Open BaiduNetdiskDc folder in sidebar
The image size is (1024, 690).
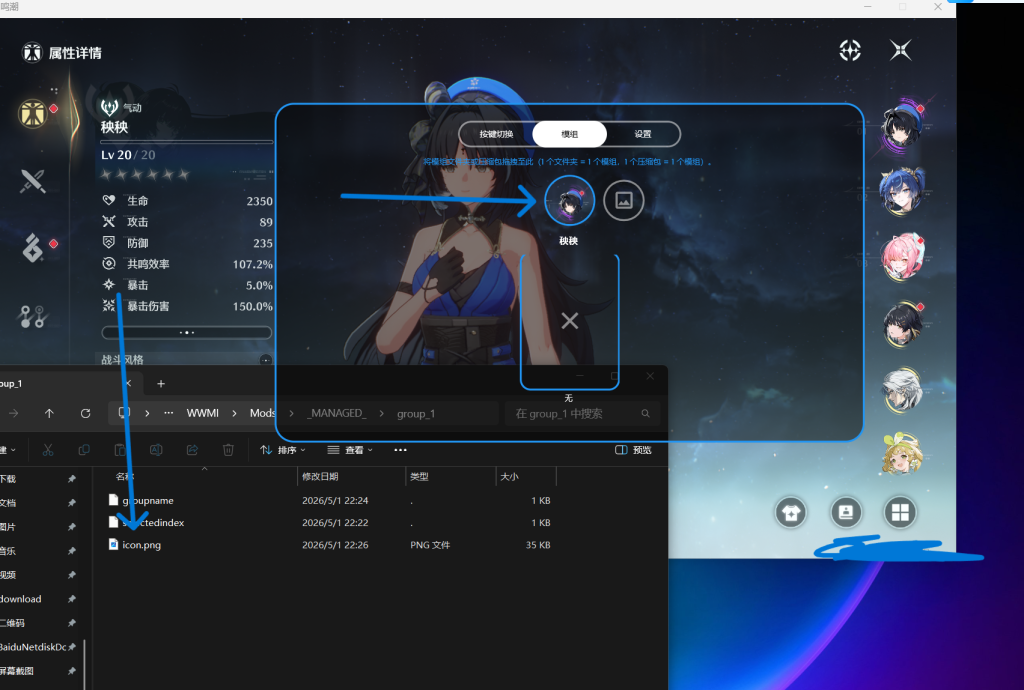(33, 647)
